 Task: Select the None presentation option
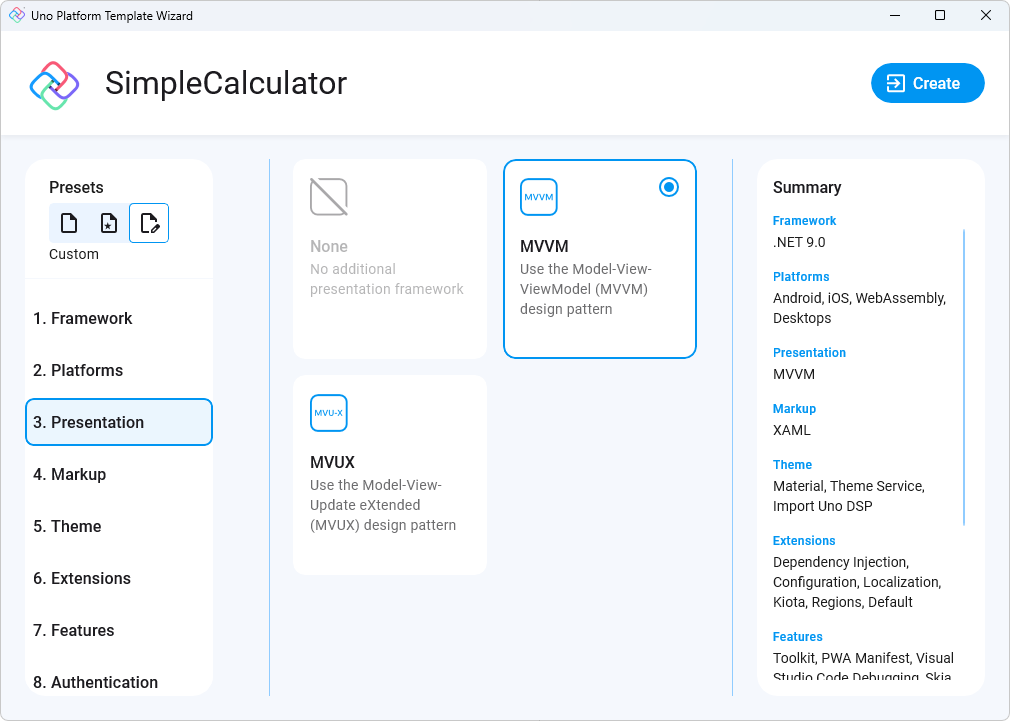pyautogui.click(x=390, y=258)
